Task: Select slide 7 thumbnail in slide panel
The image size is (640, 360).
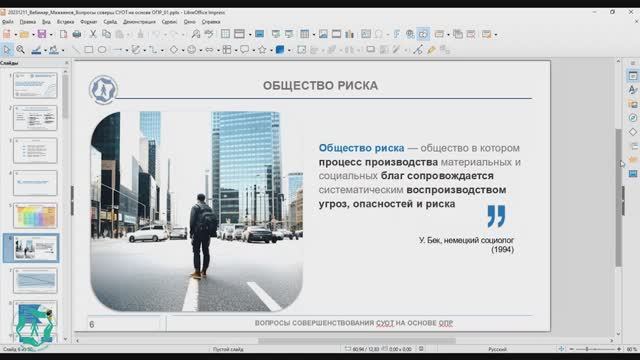Action: [35, 280]
